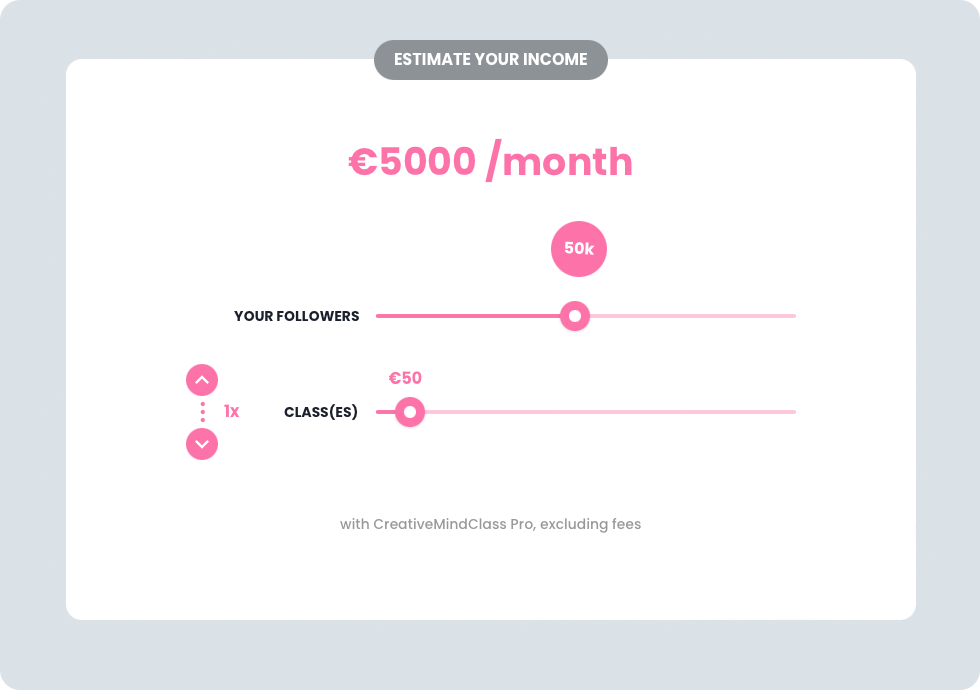This screenshot has height=690, width=980.
Task: Set followers slider to maximum at track end
Action: point(794,316)
